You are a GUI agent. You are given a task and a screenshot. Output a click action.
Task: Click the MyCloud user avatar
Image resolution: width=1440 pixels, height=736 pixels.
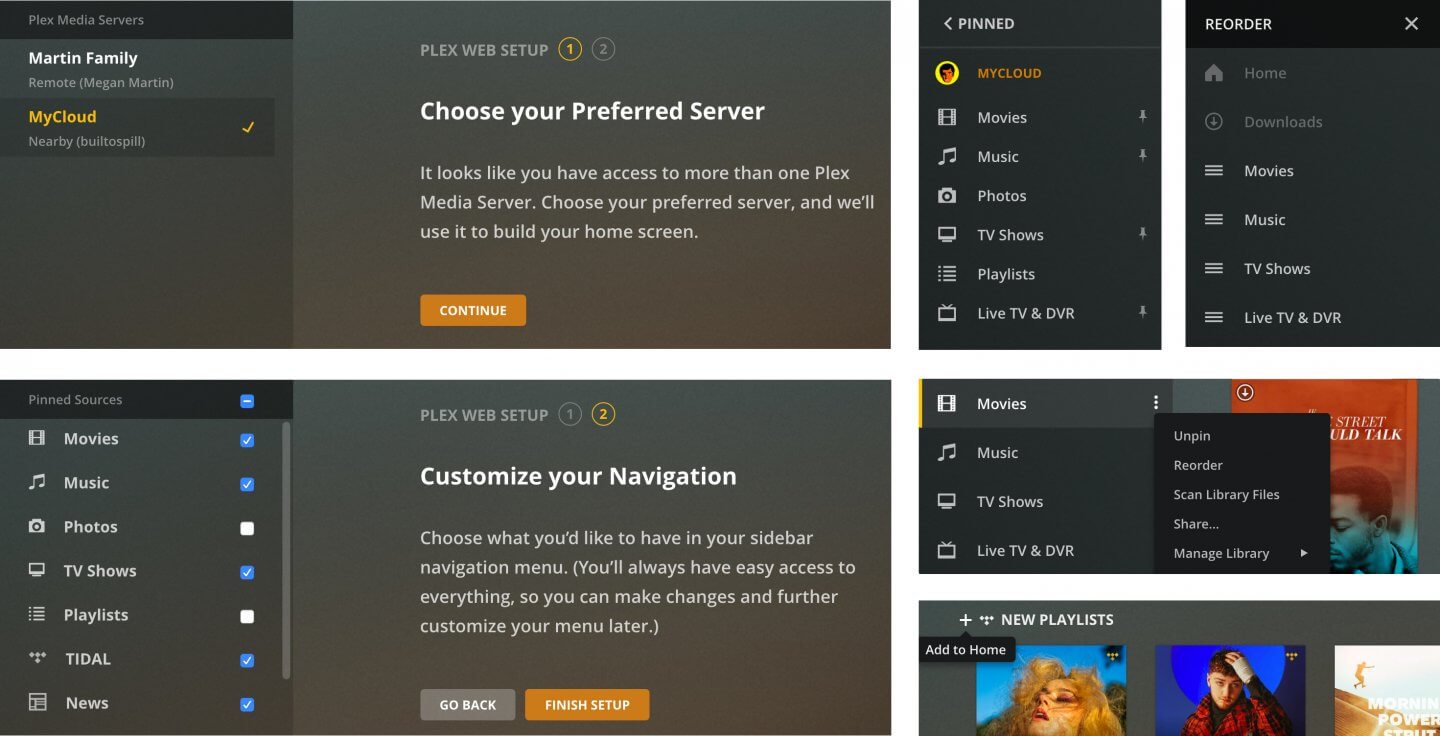946,73
